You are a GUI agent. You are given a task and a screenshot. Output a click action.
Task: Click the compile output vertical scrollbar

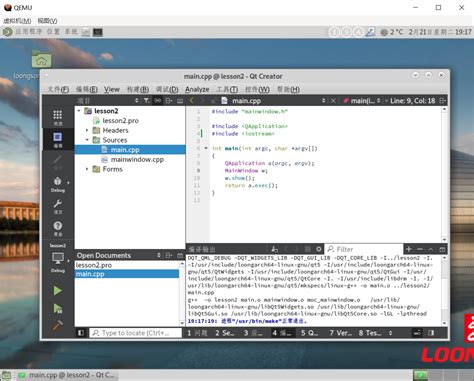tap(444, 290)
